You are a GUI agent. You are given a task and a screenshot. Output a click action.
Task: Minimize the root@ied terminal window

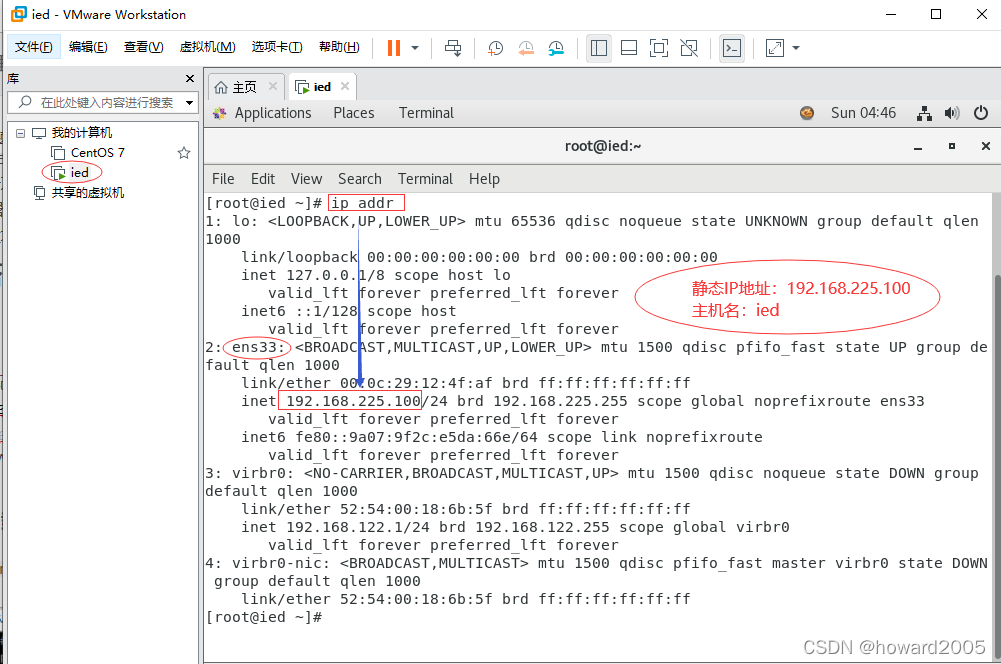[x=918, y=147]
